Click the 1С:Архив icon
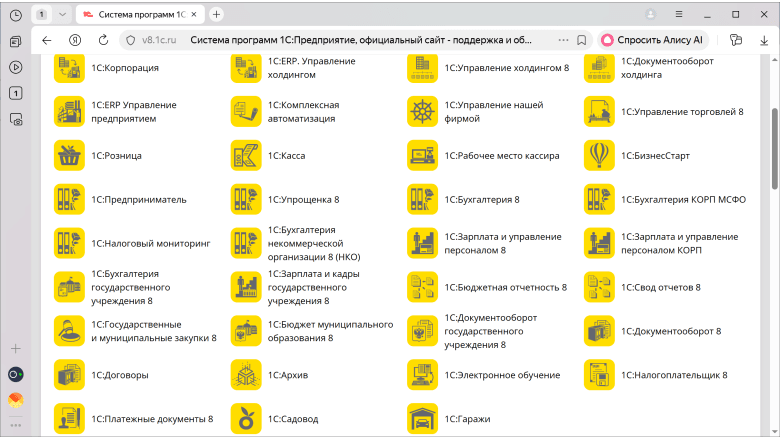The image size is (780, 440). (246, 375)
